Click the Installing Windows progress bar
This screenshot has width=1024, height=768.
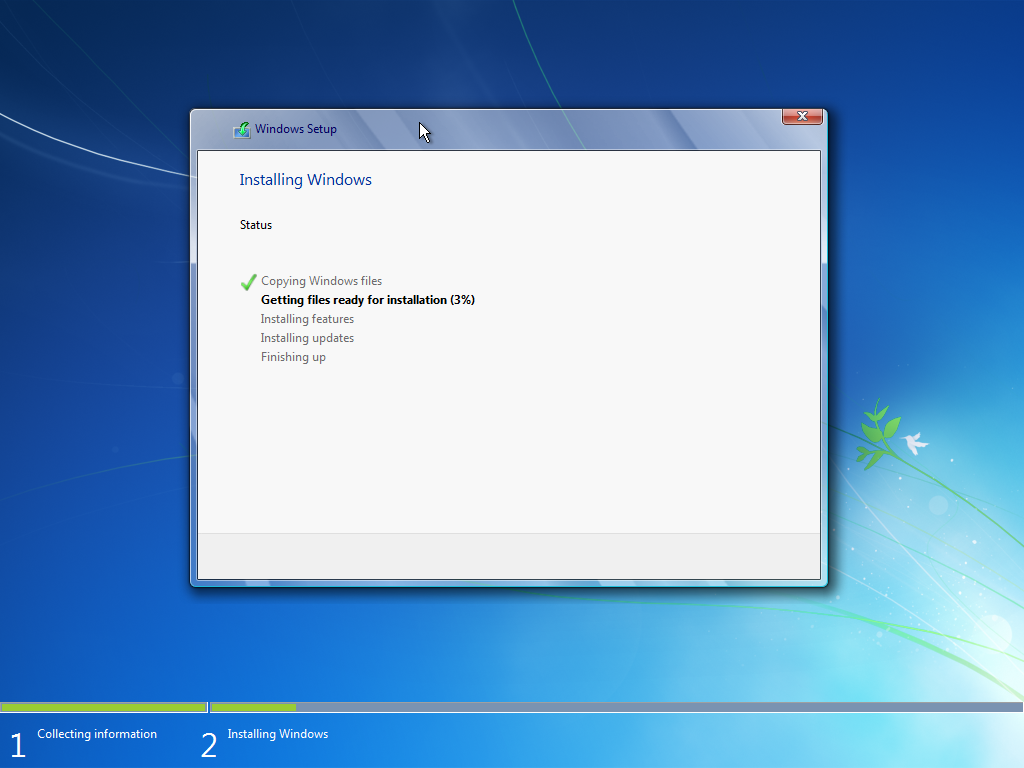click(616, 707)
